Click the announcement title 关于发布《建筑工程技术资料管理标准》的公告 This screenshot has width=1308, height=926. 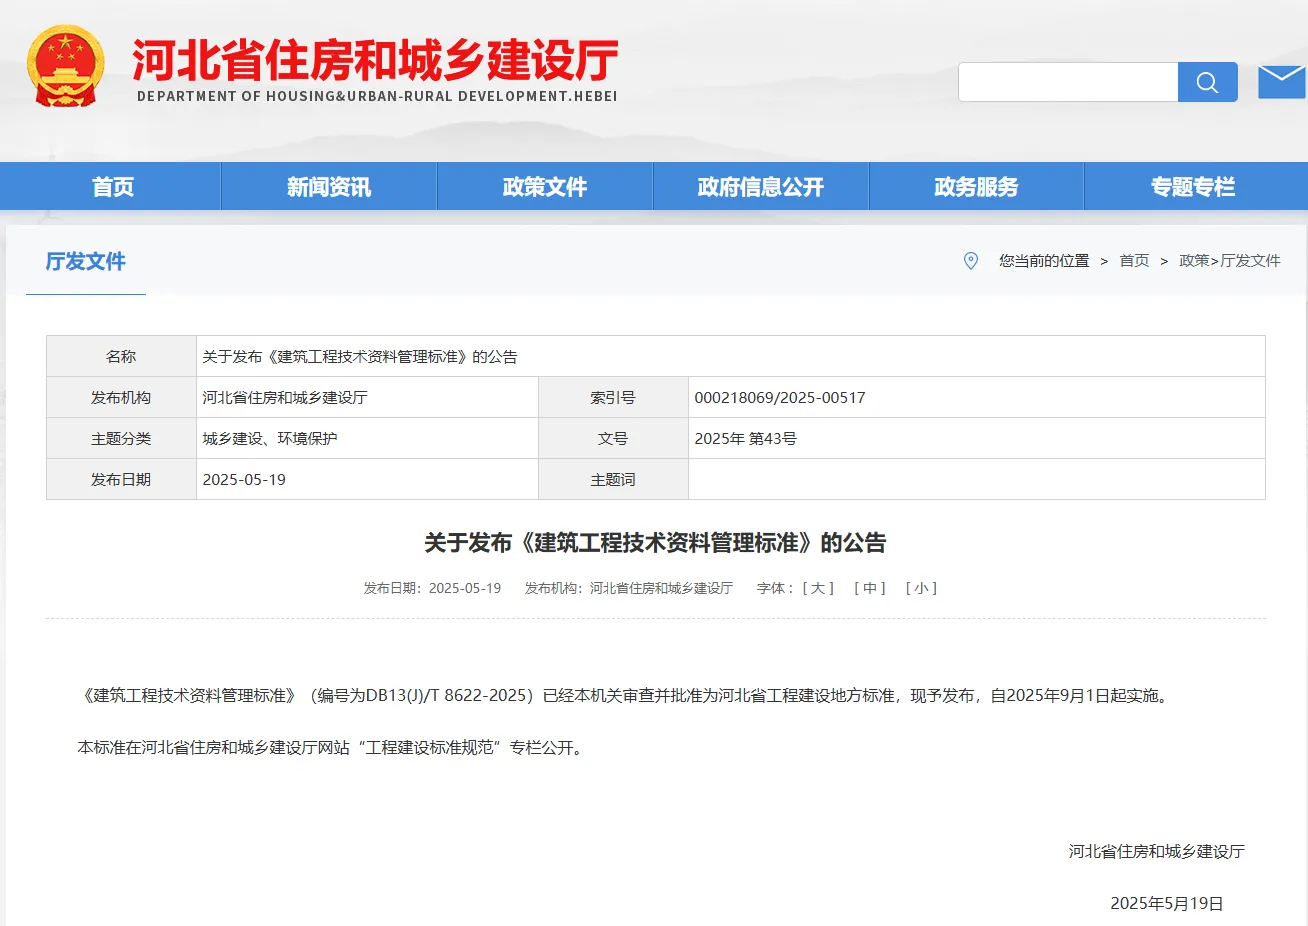coord(654,543)
